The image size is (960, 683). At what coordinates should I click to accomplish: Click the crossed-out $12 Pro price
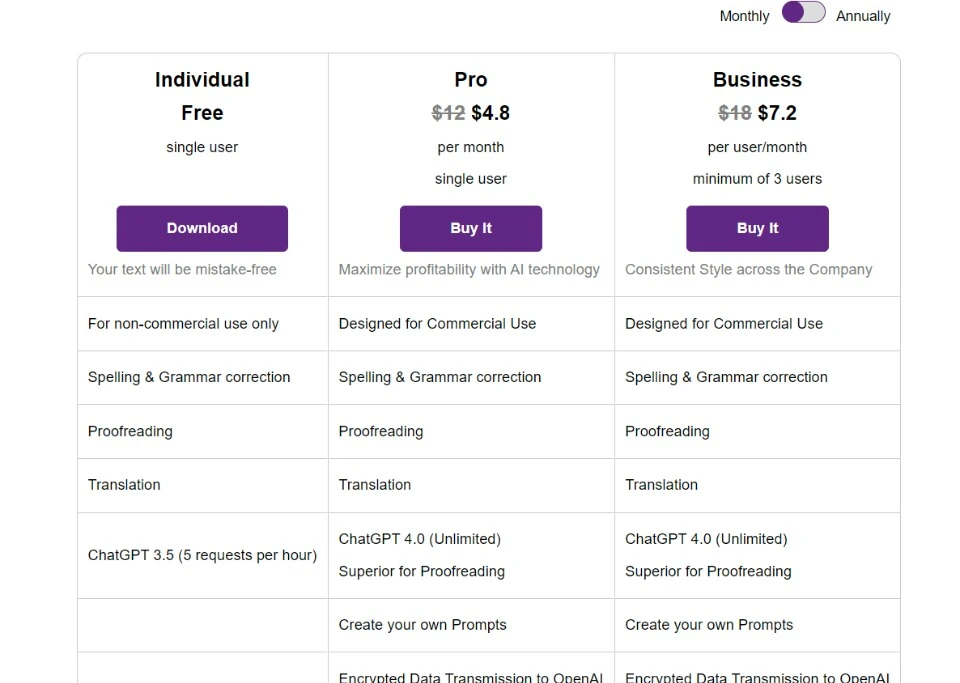[448, 113]
